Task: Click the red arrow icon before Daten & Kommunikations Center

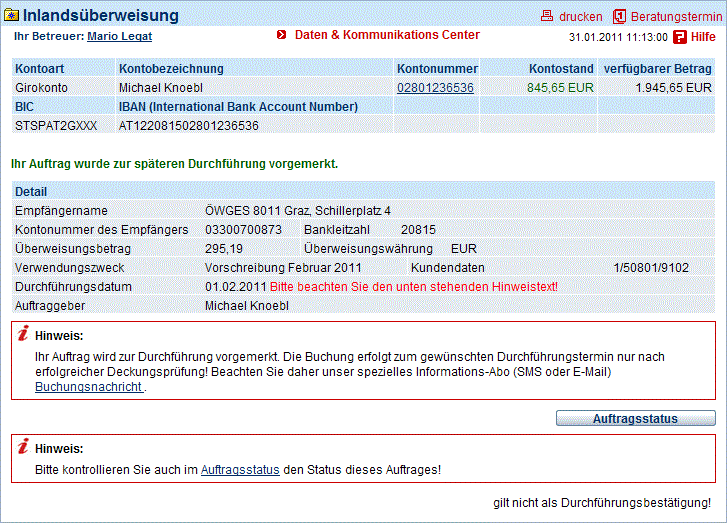Action: click(281, 35)
